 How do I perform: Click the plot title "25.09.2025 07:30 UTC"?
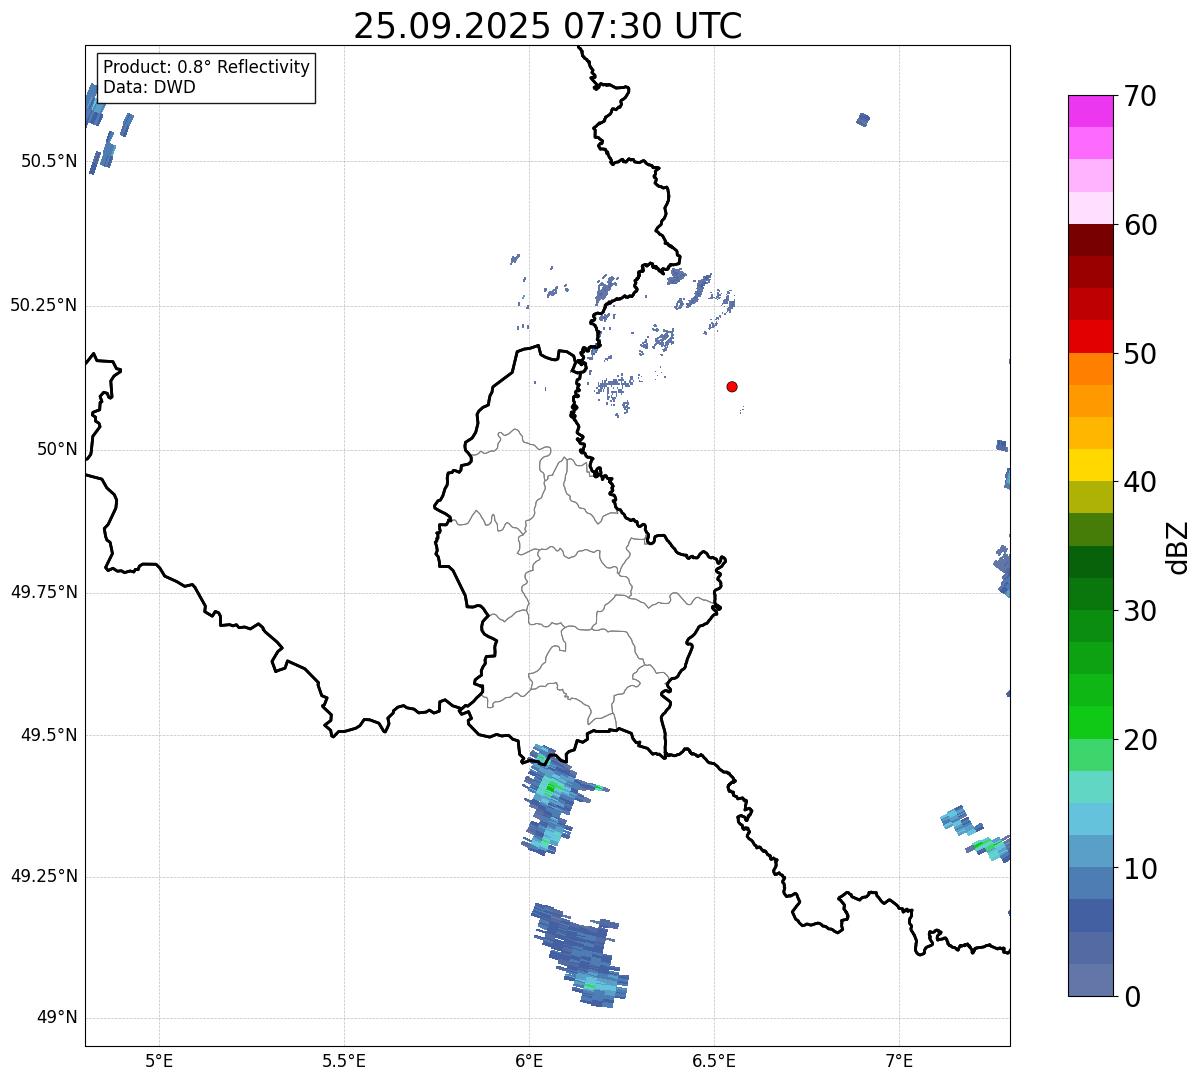tap(547, 25)
